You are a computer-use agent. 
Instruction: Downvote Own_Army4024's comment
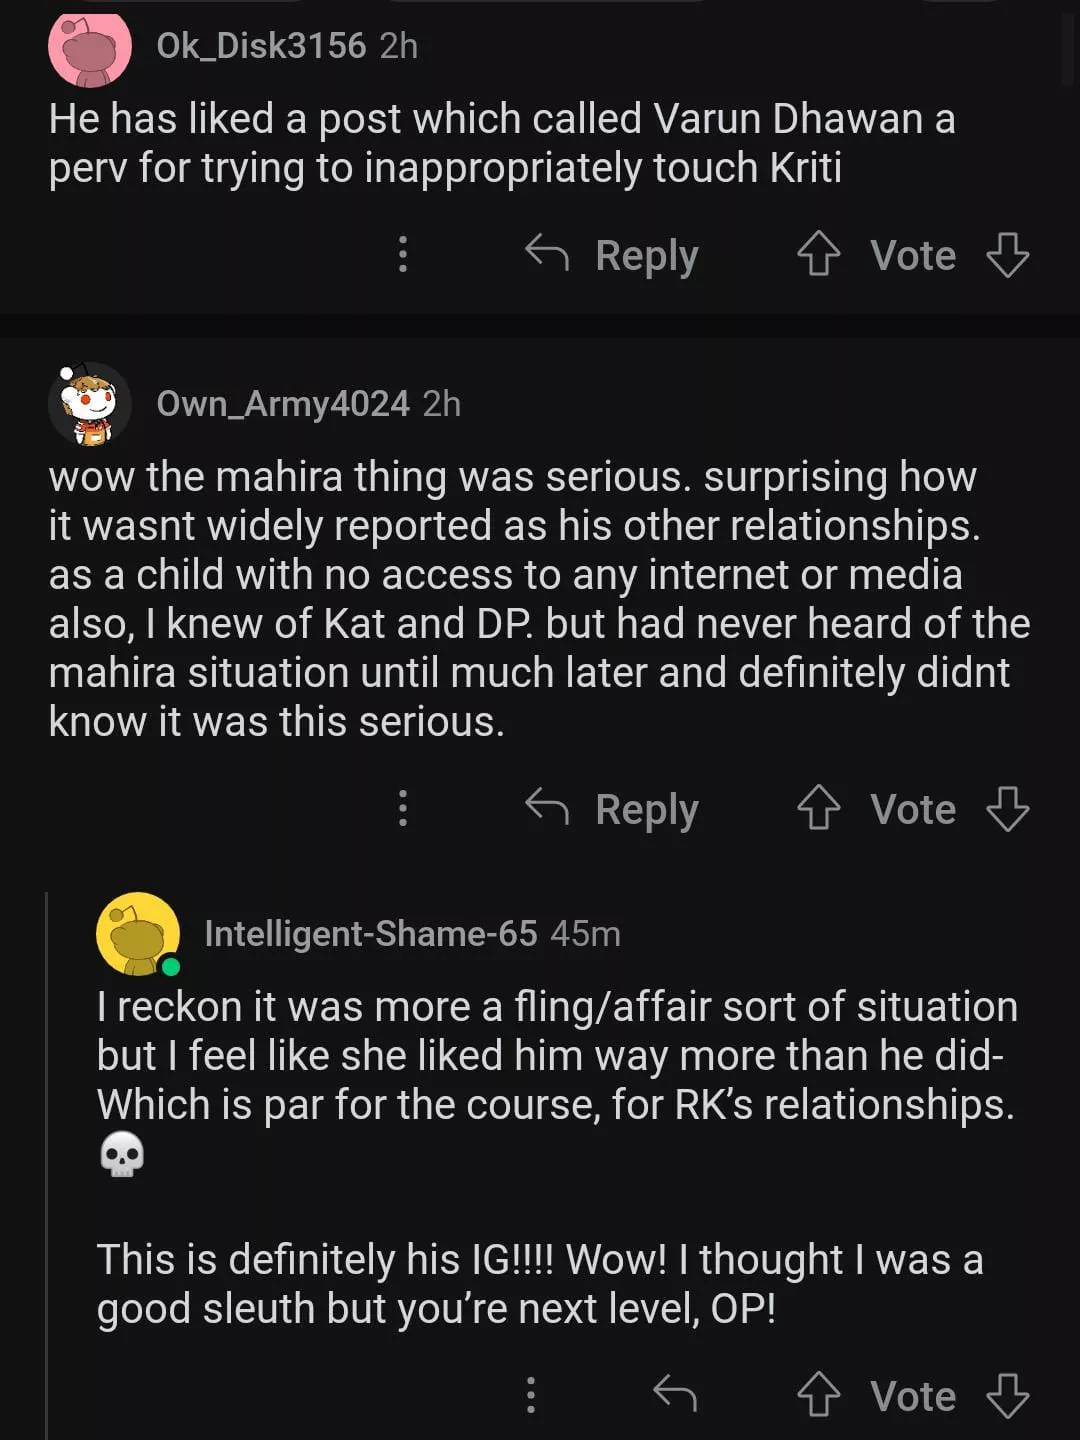tap(1007, 809)
